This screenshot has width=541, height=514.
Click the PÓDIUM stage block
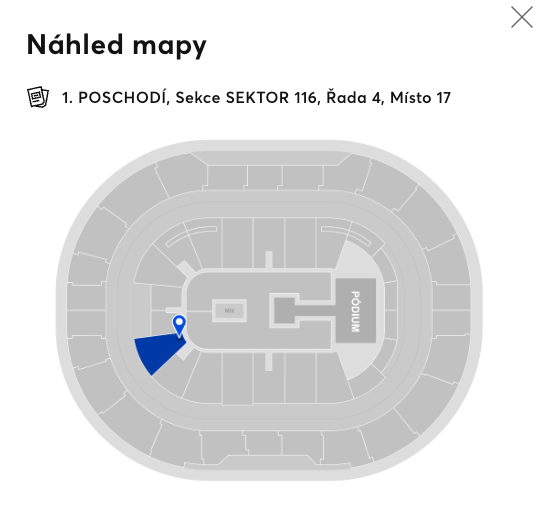(356, 310)
